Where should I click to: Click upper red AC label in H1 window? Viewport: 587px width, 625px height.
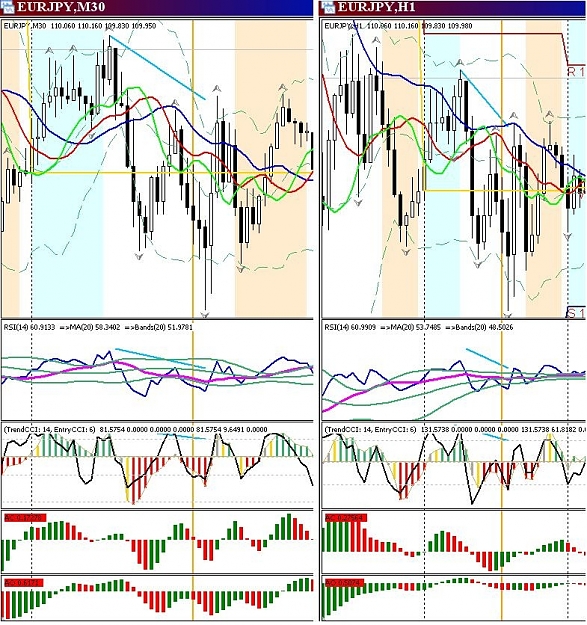346,518
